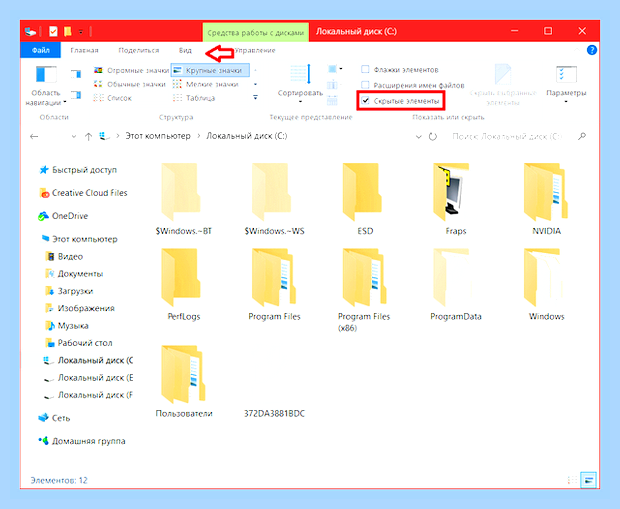Click Этот компьютер in address bar
The image size is (620, 509).
[158, 136]
